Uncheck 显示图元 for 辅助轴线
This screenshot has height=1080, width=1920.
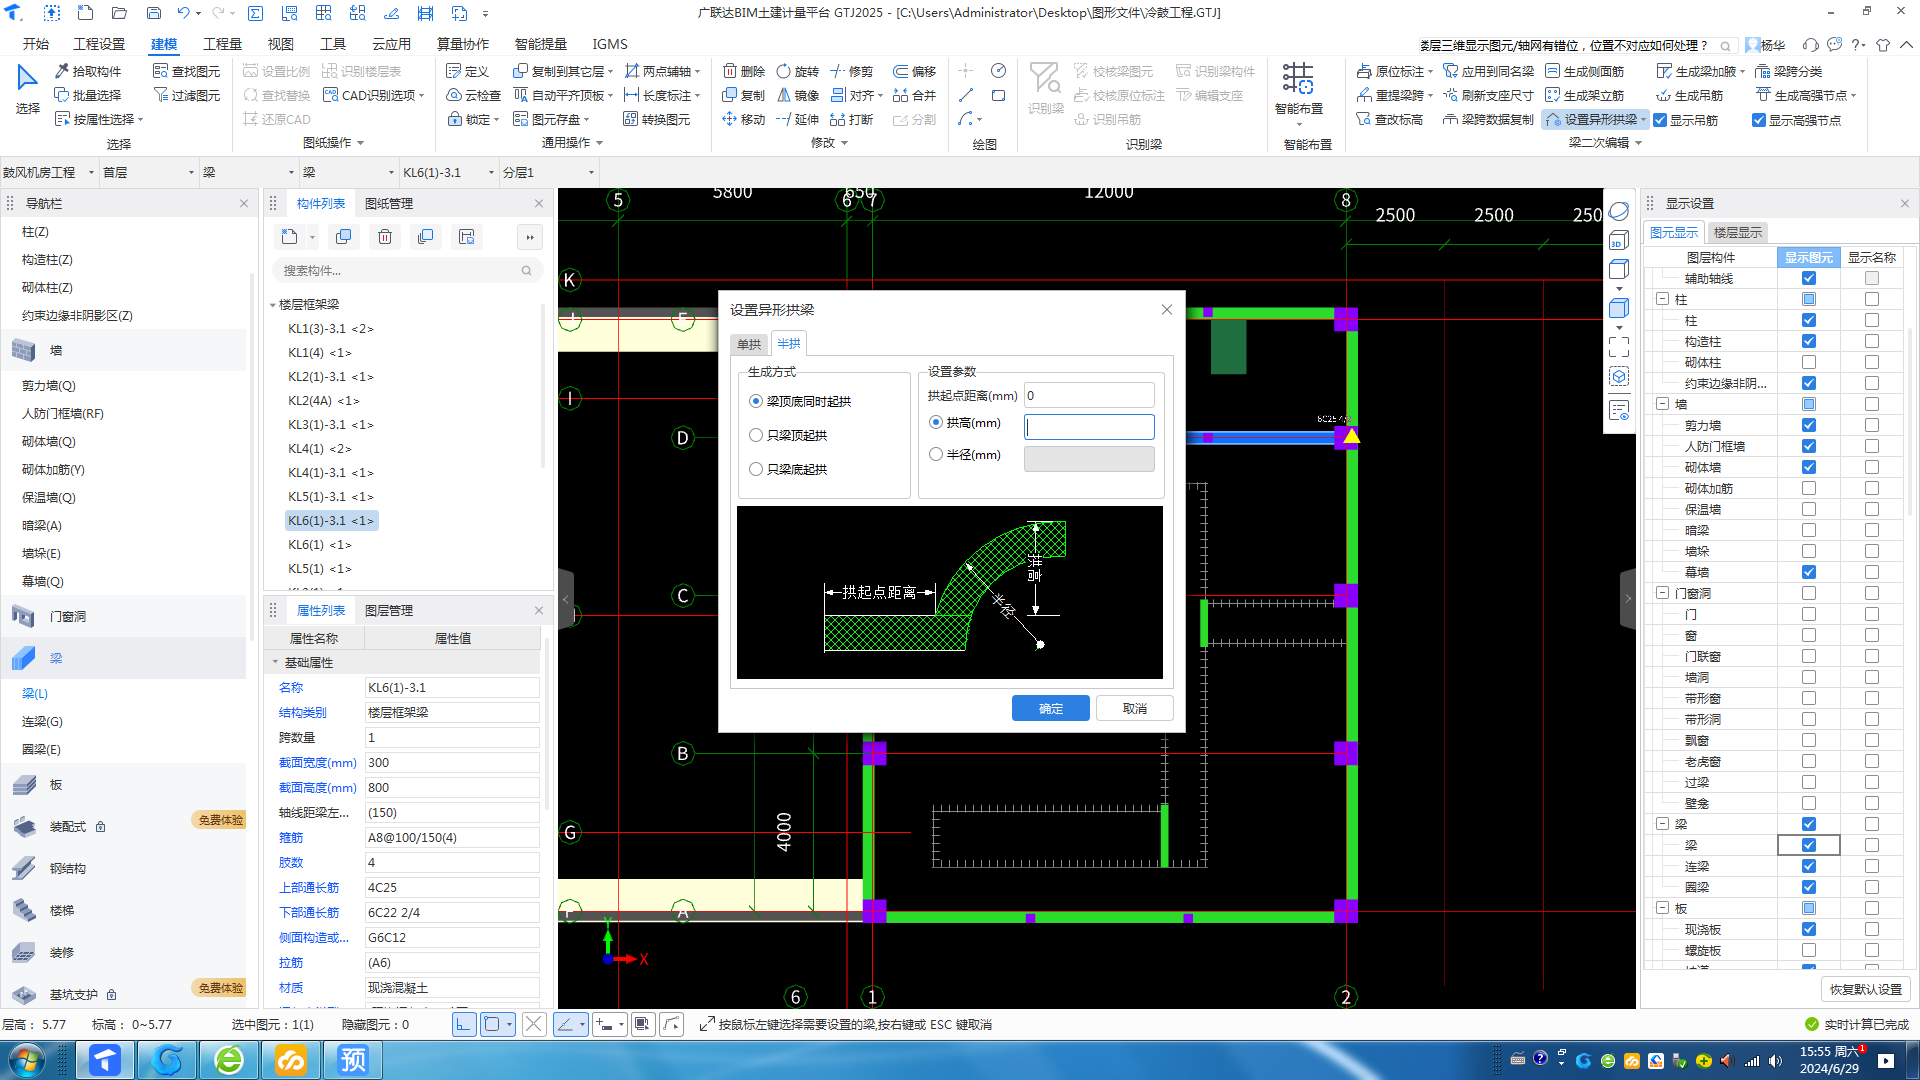point(1809,278)
